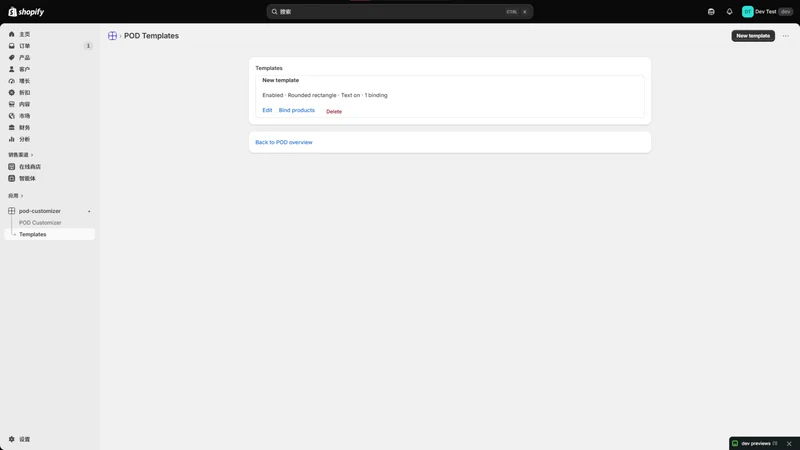Click the 'dev previews' label text
Image resolution: width=800 pixels, height=450 pixels.
[x=756, y=444]
